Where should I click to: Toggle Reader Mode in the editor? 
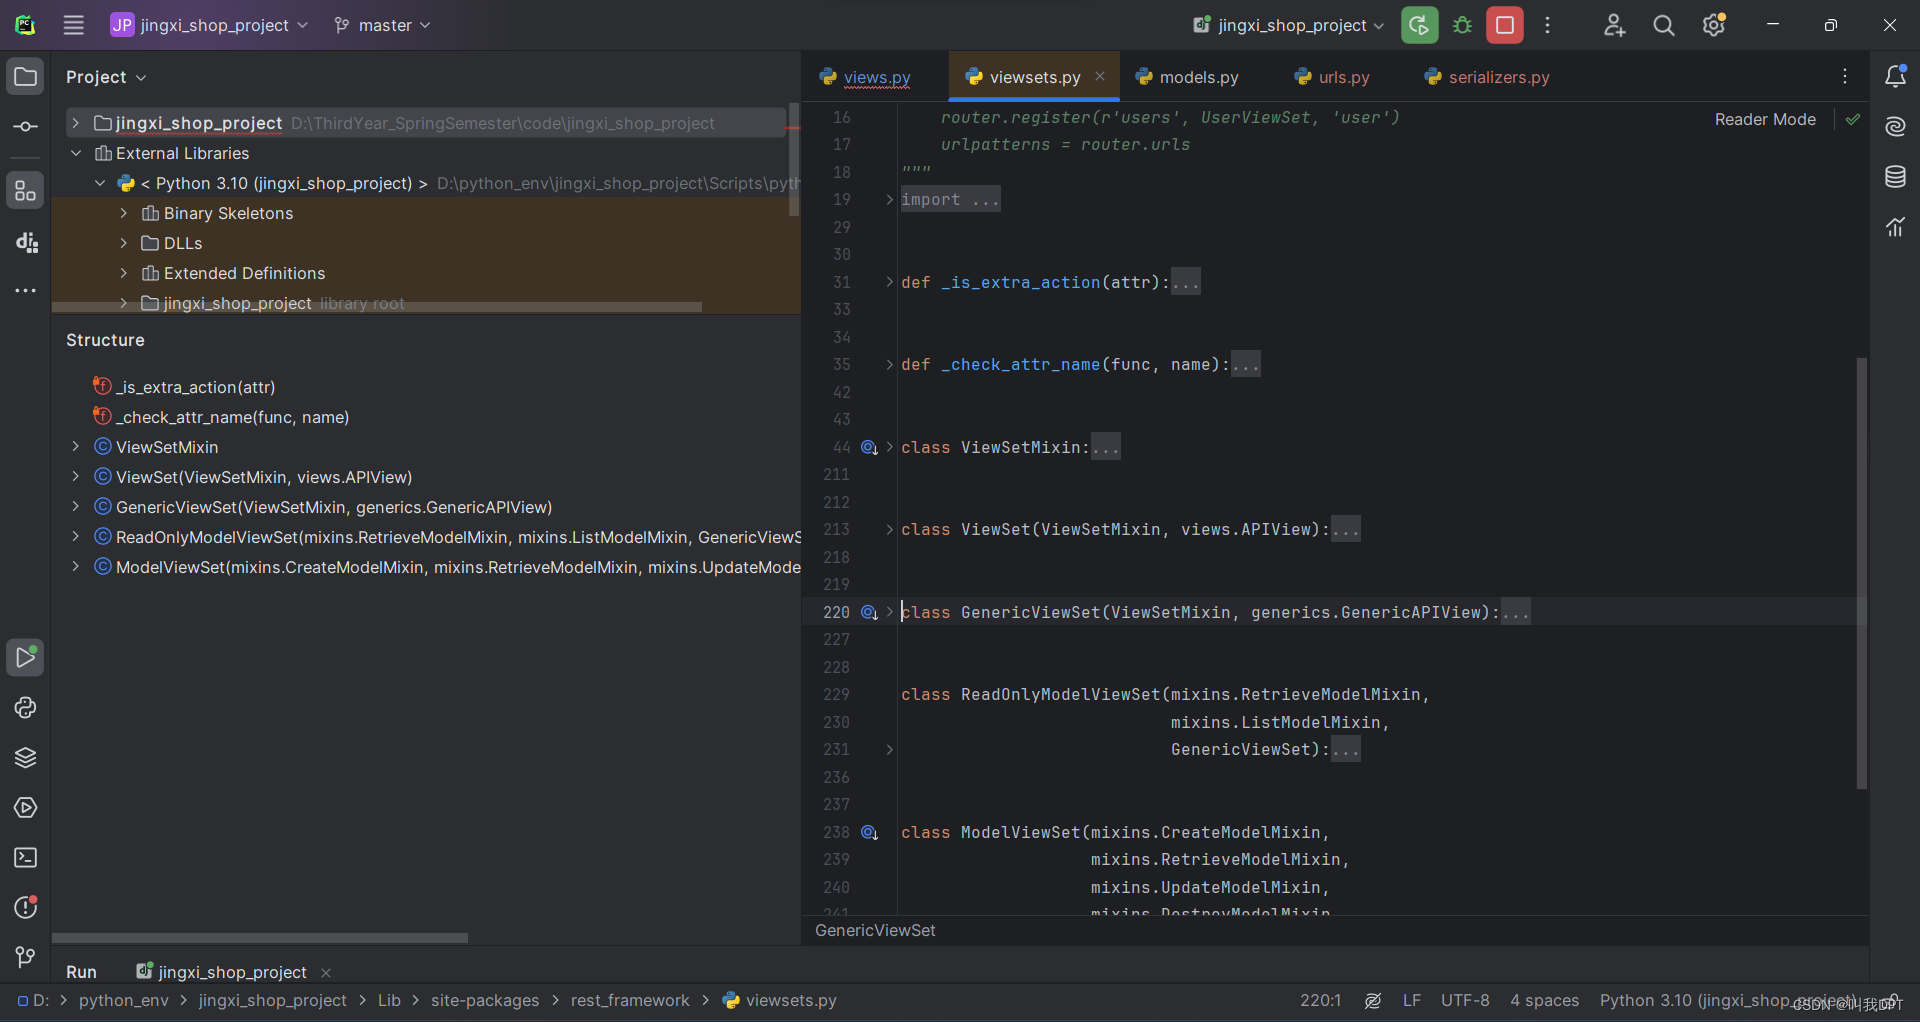point(1765,119)
